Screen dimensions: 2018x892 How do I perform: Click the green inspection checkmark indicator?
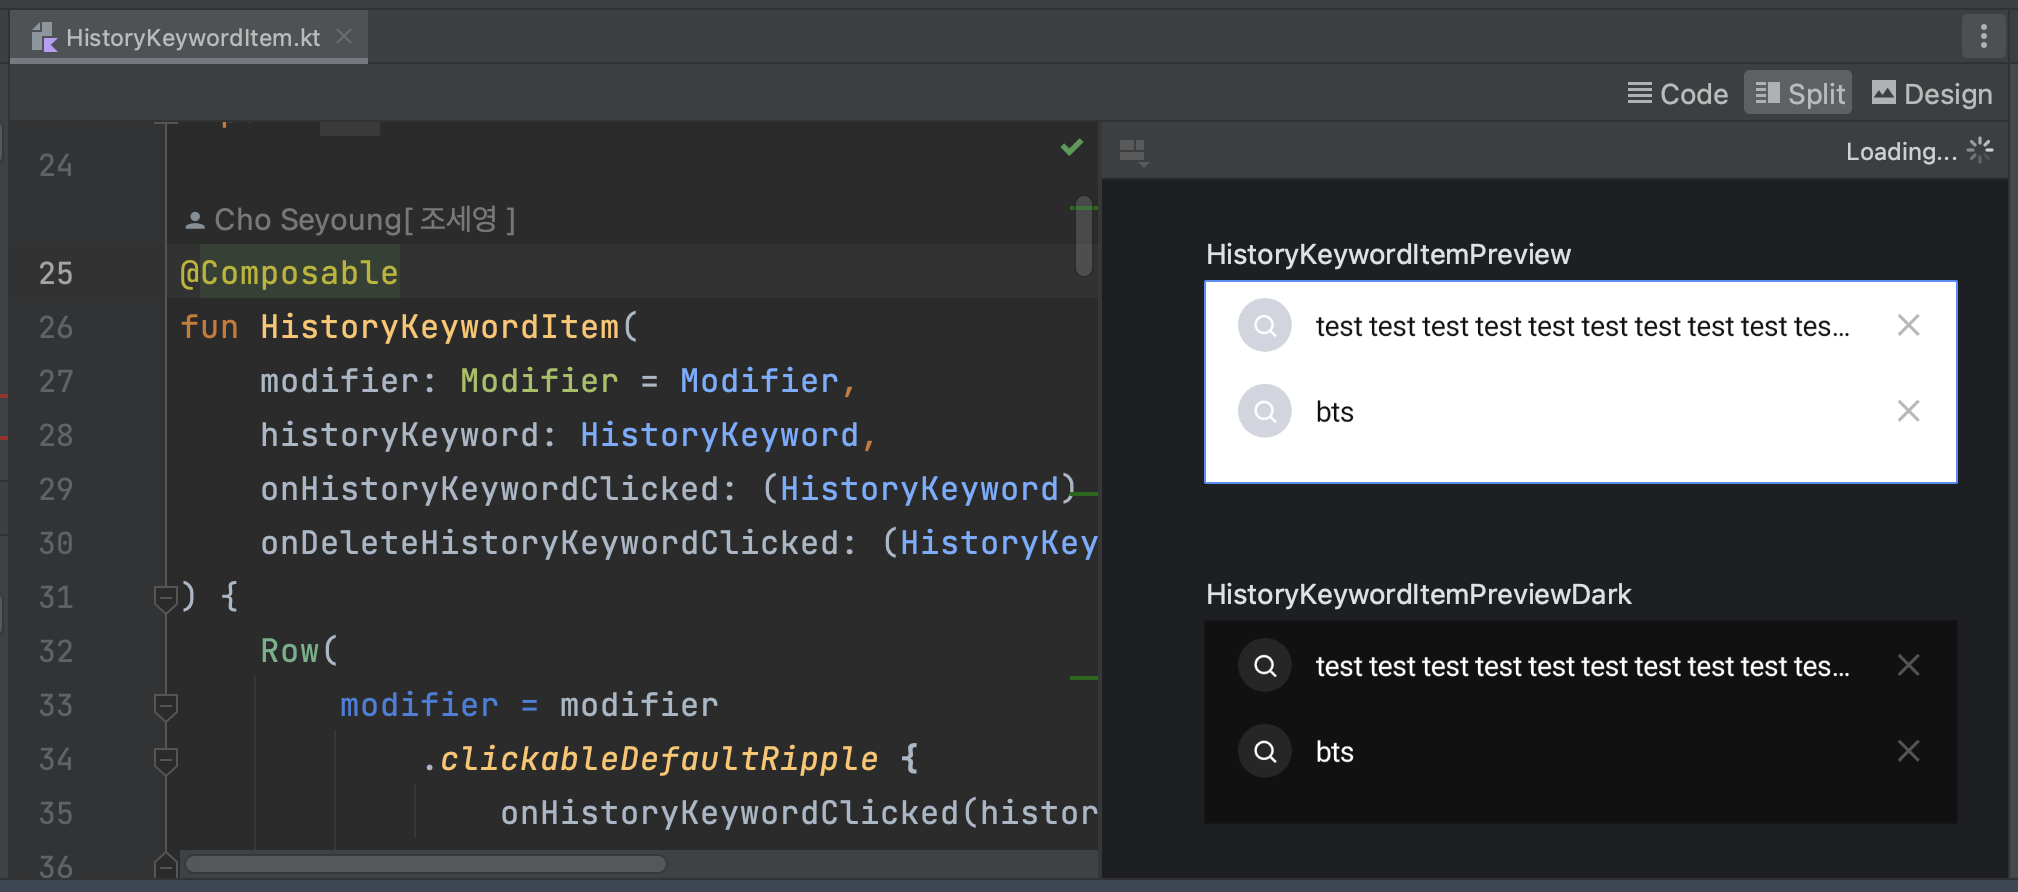point(1072,148)
